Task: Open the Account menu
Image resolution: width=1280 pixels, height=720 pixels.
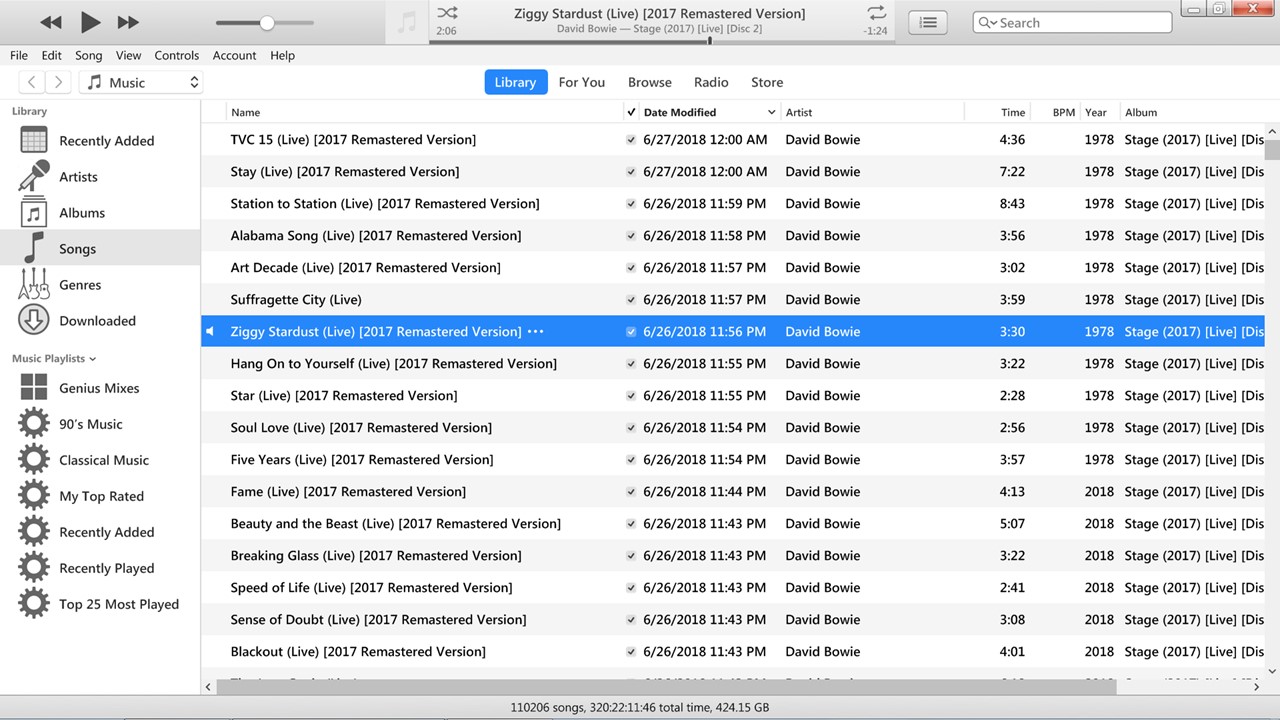Action: (234, 55)
